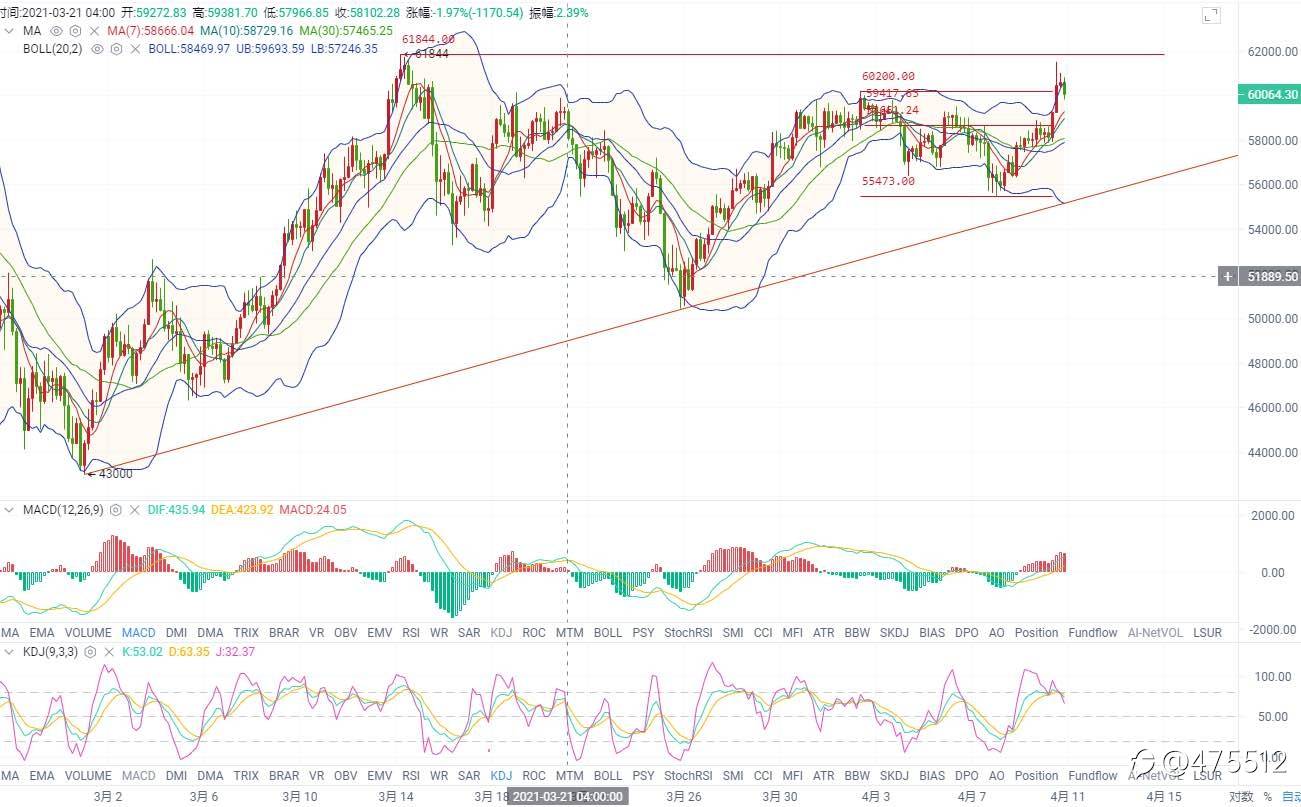The width and height of the screenshot is (1301, 807).
Task: Select the ATR tab in the MACD panel row
Action: click(824, 633)
